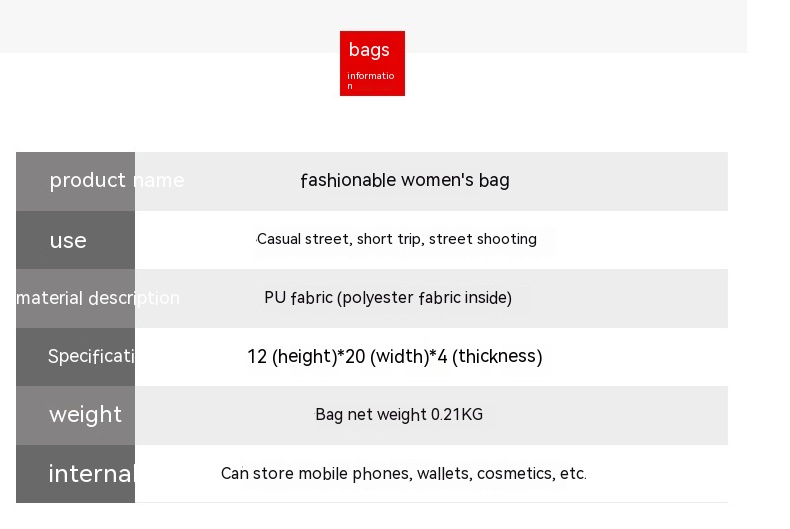This screenshot has height=529, width=790.
Task: Select the "weight" label cell
Action: tap(76, 415)
